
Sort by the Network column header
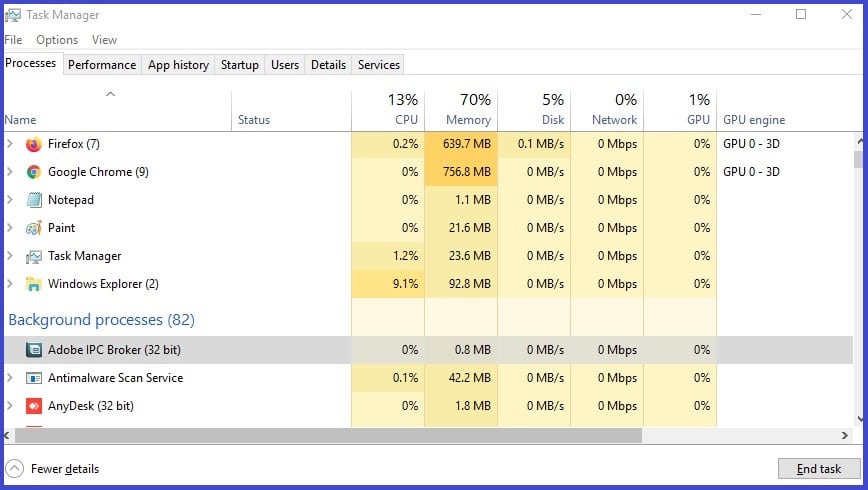[x=607, y=111]
